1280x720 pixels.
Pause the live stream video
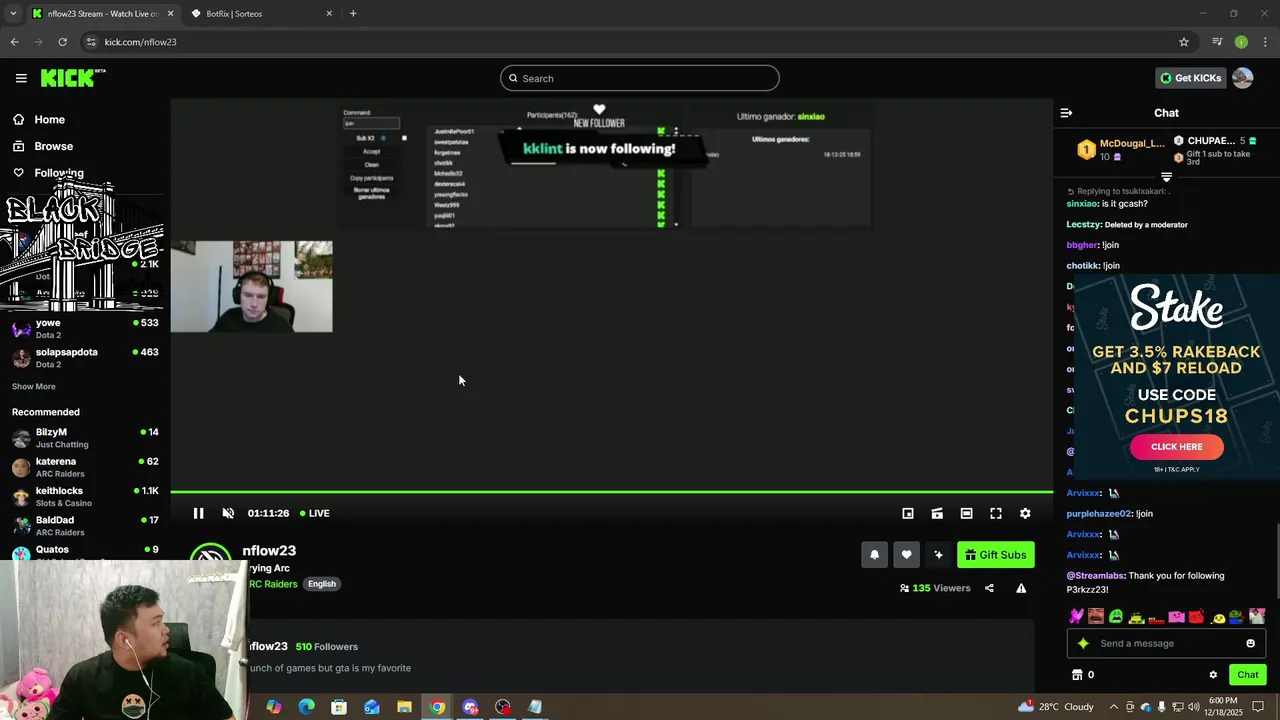pos(198,513)
